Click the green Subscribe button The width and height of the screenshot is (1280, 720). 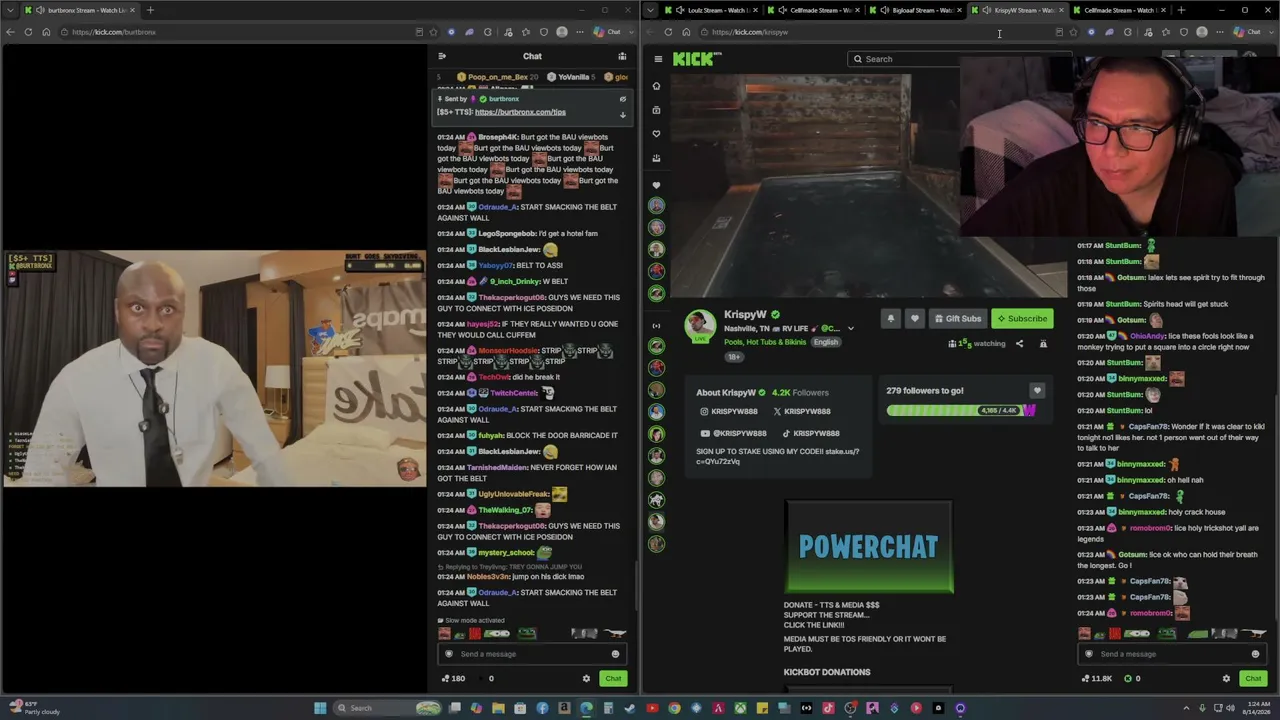click(x=1022, y=319)
